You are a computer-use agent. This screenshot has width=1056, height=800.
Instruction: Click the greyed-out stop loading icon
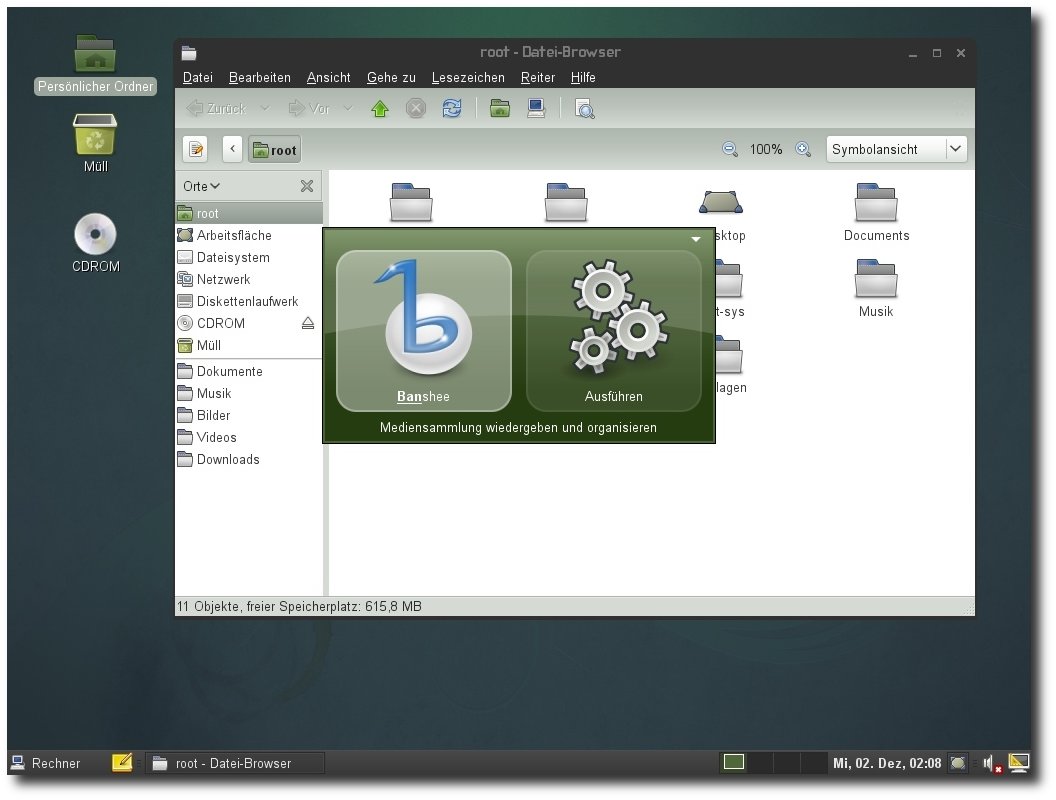tap(416, 108)
